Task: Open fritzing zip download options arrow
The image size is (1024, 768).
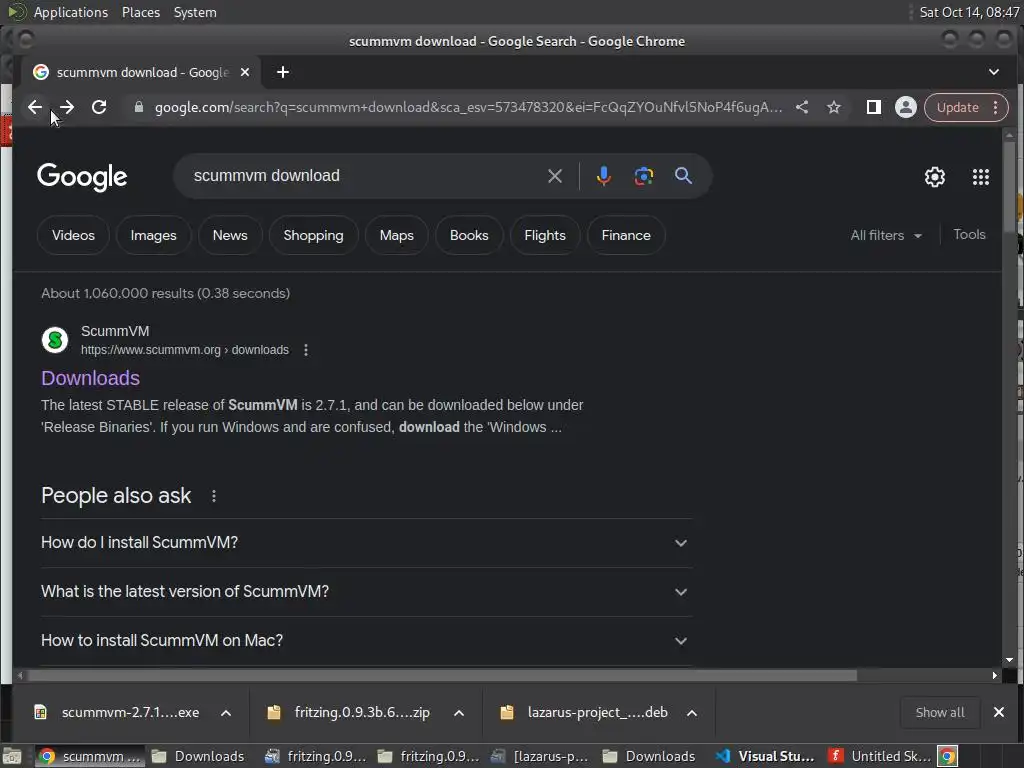Action: tap(459, 713)
